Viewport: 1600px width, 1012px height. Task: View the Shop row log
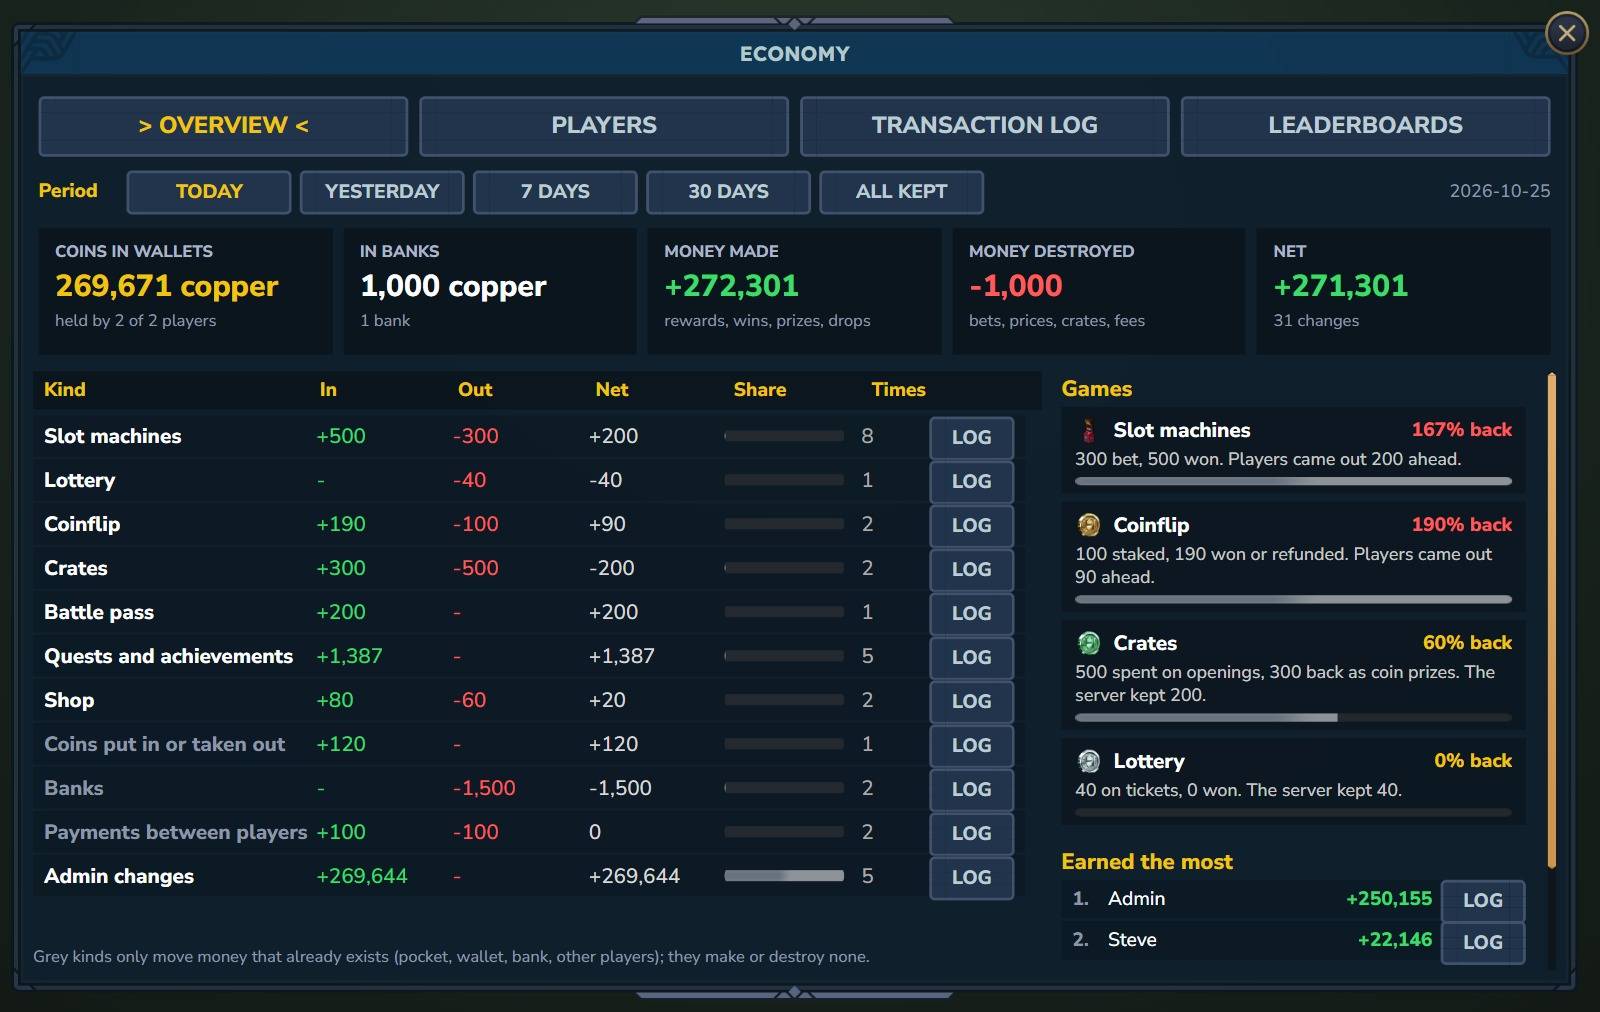click(x=971, y=702)
